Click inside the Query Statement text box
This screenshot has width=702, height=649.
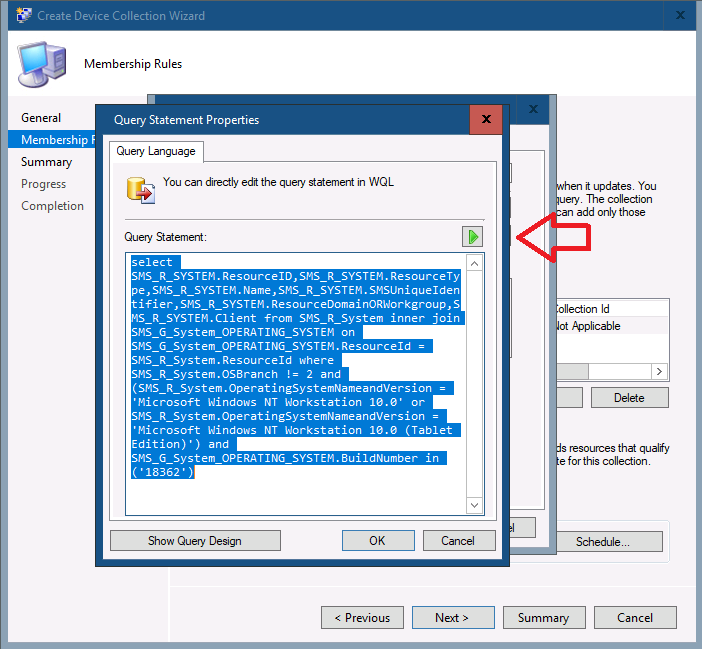(295, 384)
